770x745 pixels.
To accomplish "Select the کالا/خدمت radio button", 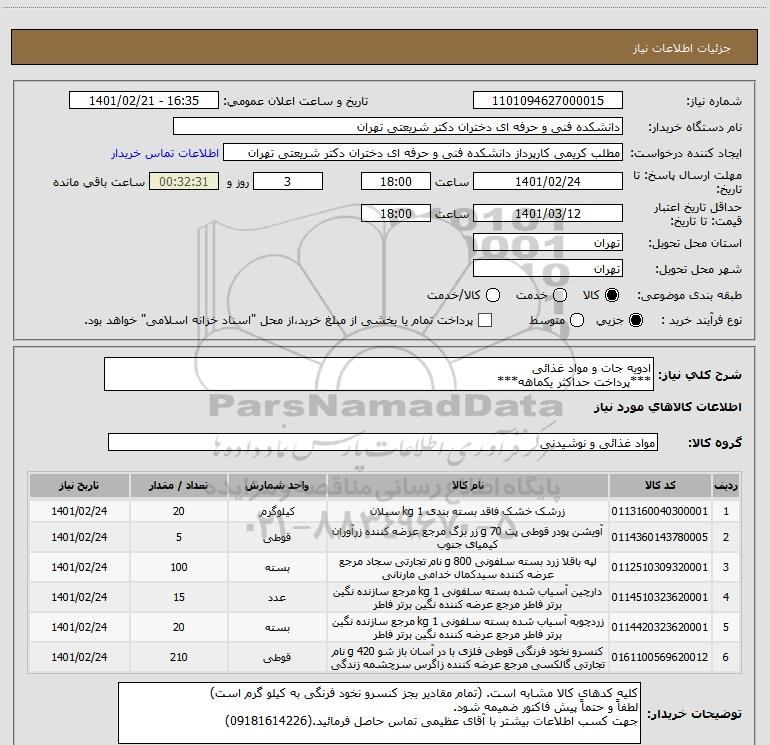I will point(493,295).
